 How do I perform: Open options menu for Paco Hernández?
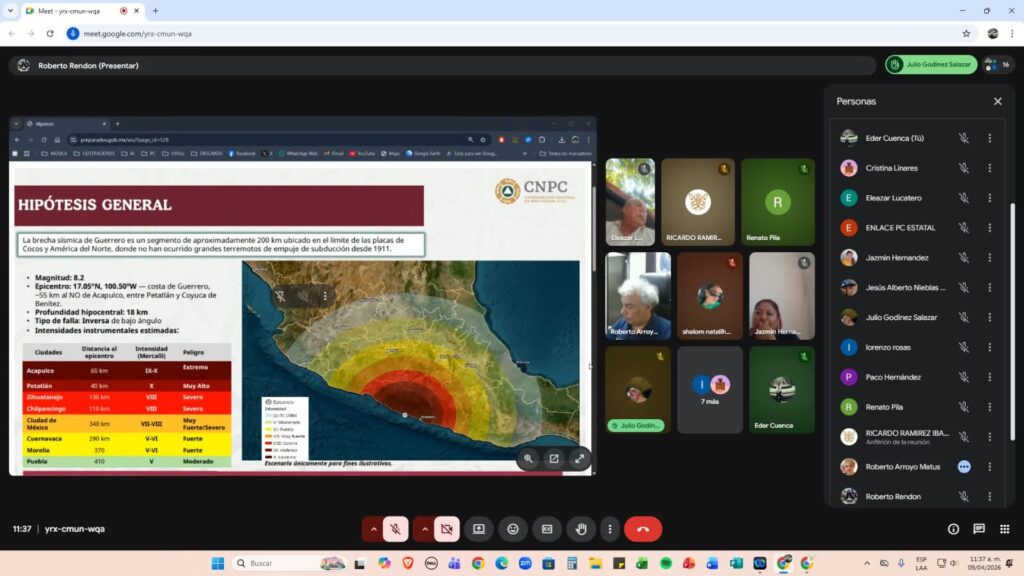coord(990,377)
